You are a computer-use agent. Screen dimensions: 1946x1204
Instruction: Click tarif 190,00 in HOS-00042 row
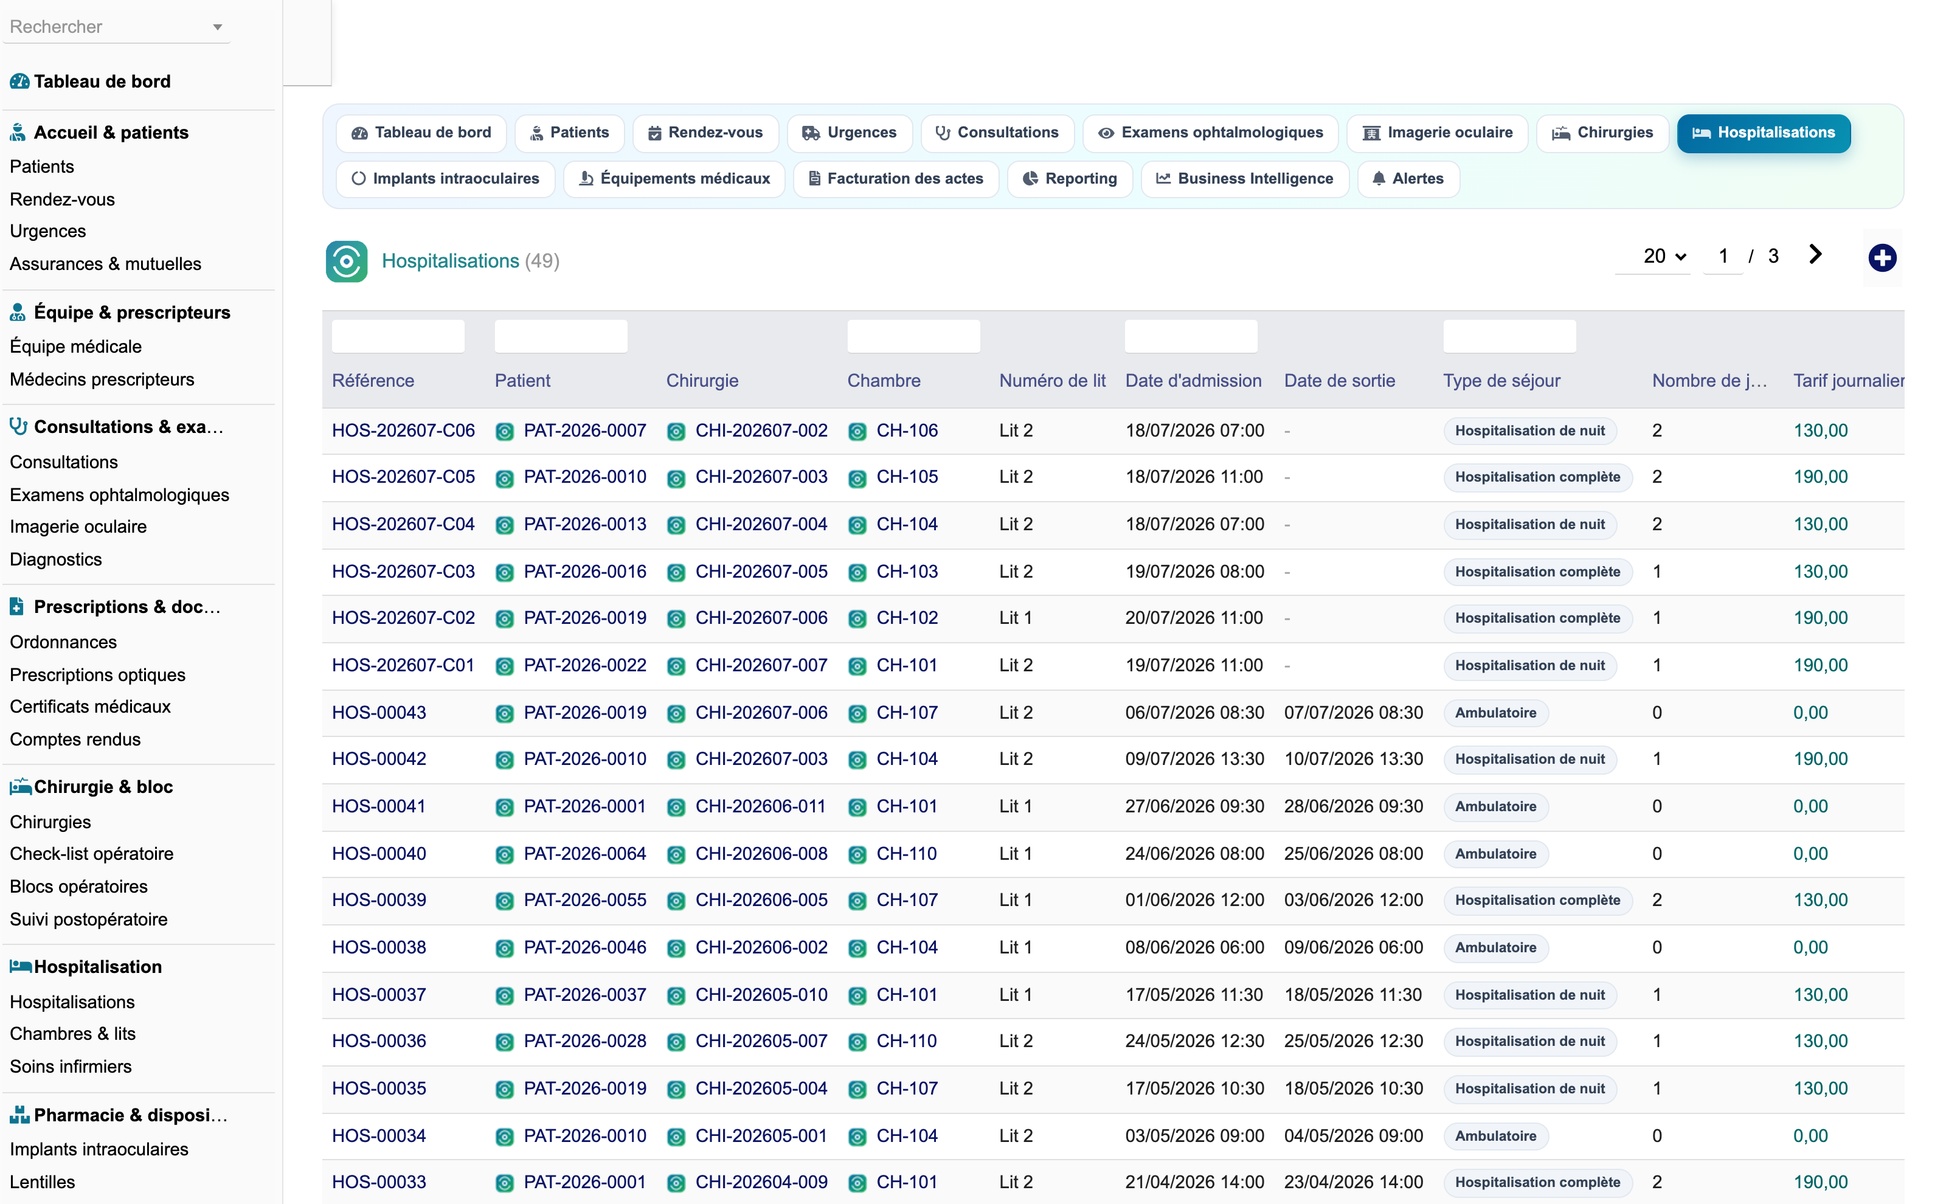click(x=1820, y=760)
